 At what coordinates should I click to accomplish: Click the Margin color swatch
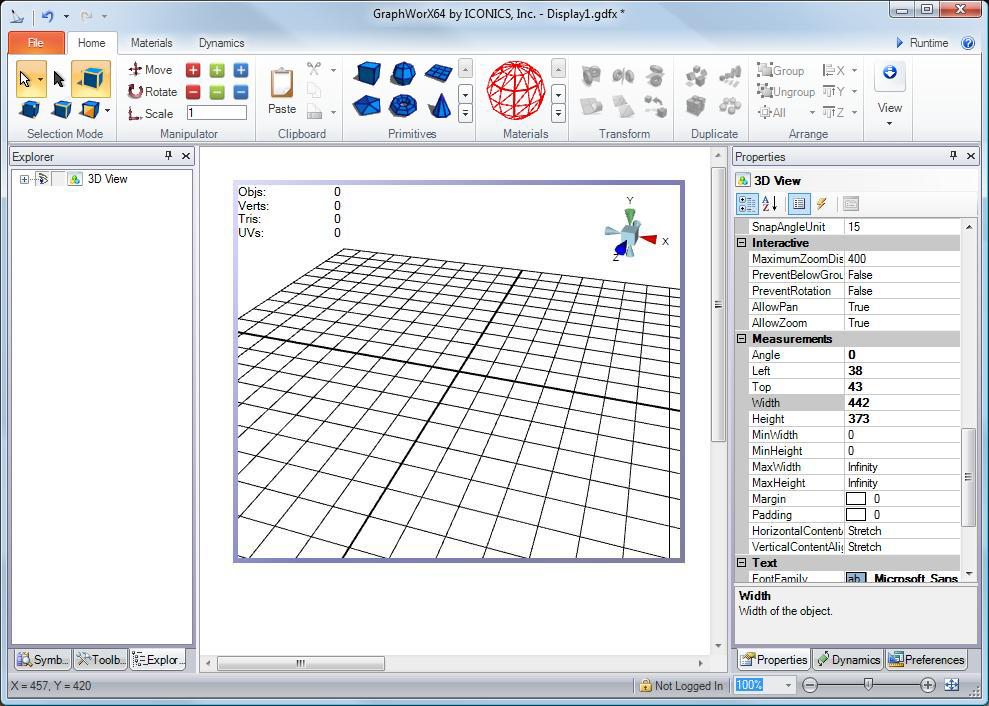856,499
